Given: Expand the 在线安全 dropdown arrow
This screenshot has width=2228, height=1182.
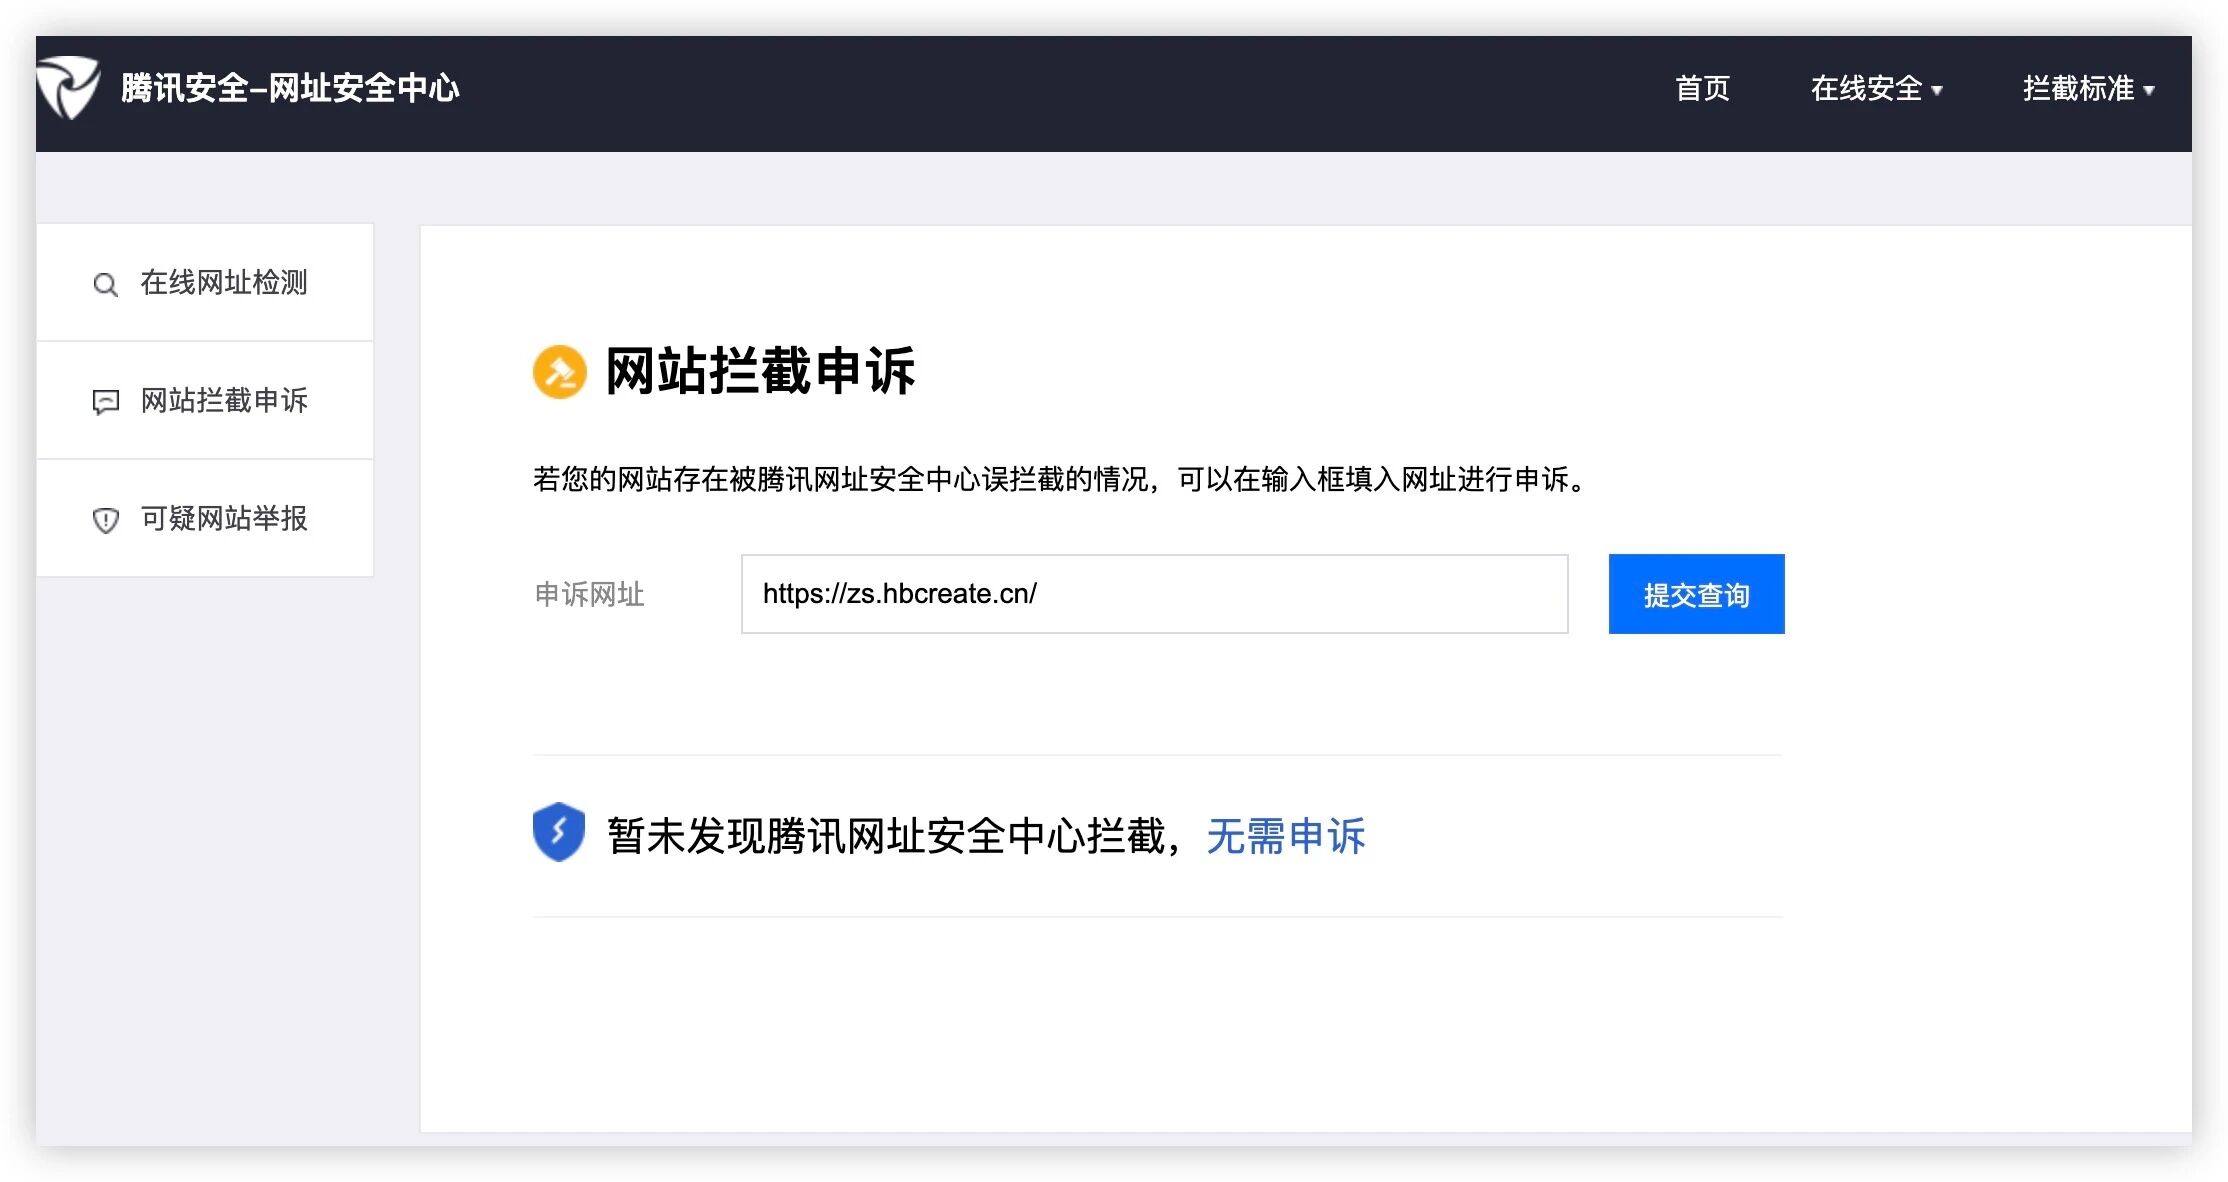Looking at the screenshot, I should click(x=1937, y=90).
